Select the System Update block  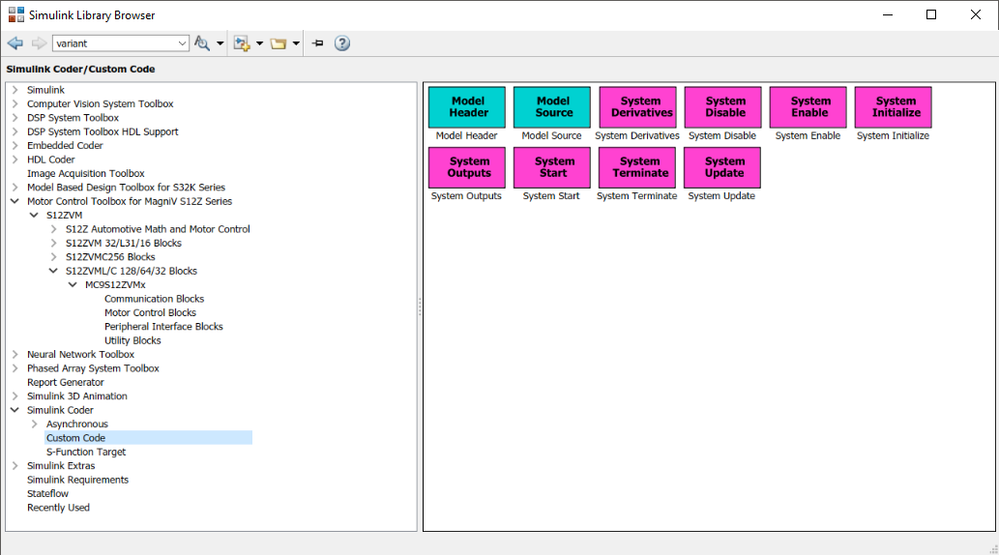coord(722,168)
